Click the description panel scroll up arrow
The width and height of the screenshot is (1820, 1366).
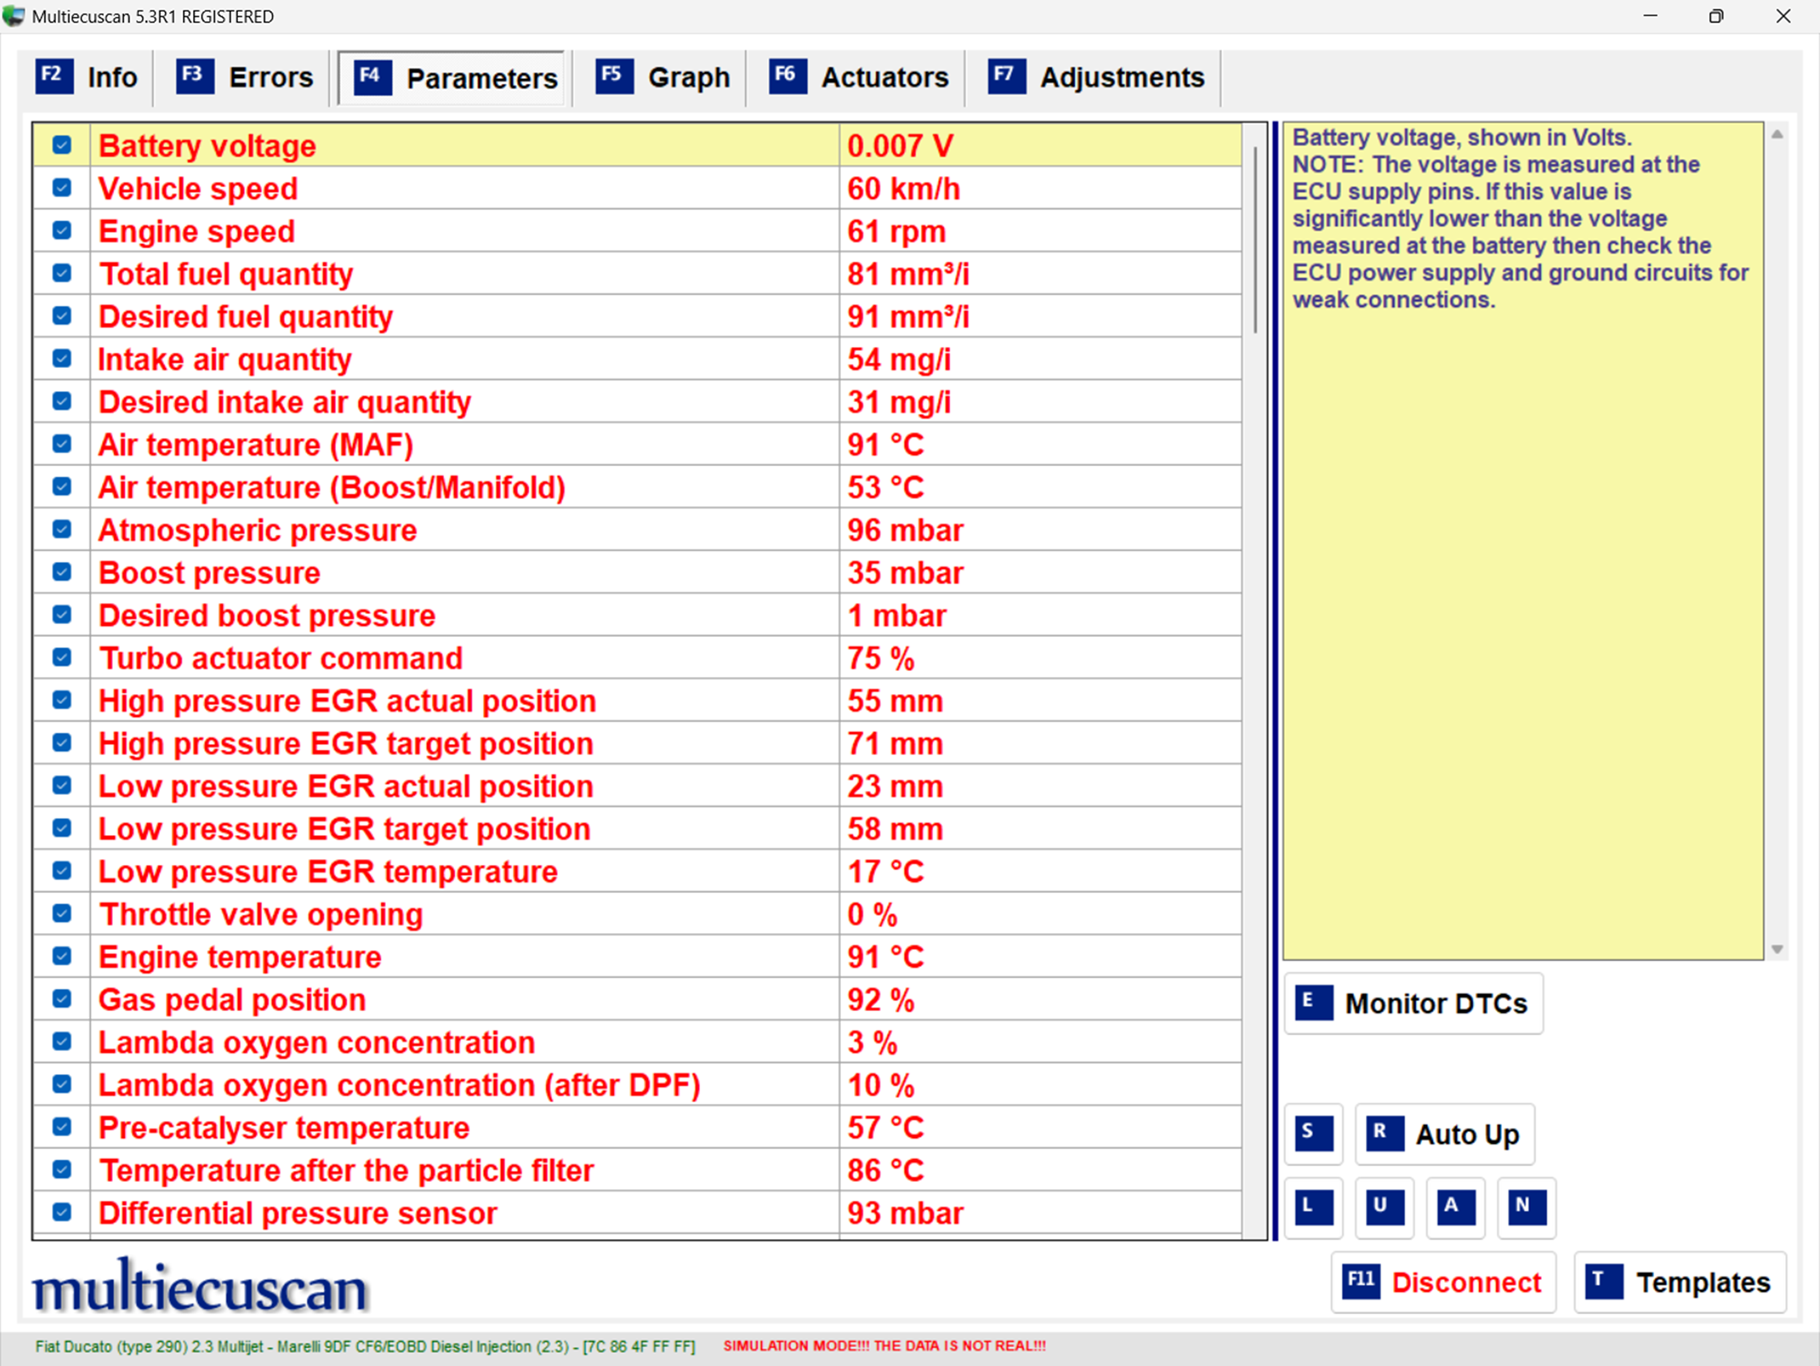coord(1777,134)
